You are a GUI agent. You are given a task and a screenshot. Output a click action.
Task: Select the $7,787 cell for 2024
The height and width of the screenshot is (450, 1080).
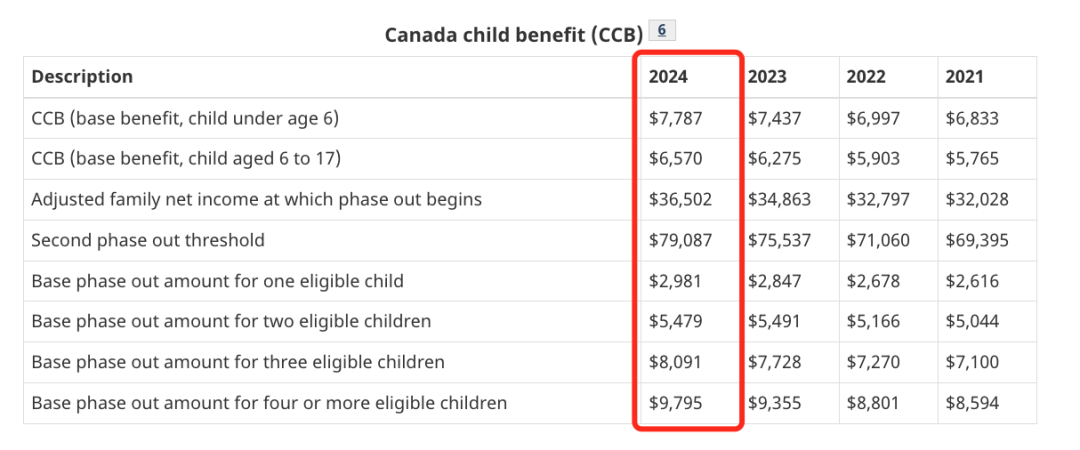[x=676, y=118]
